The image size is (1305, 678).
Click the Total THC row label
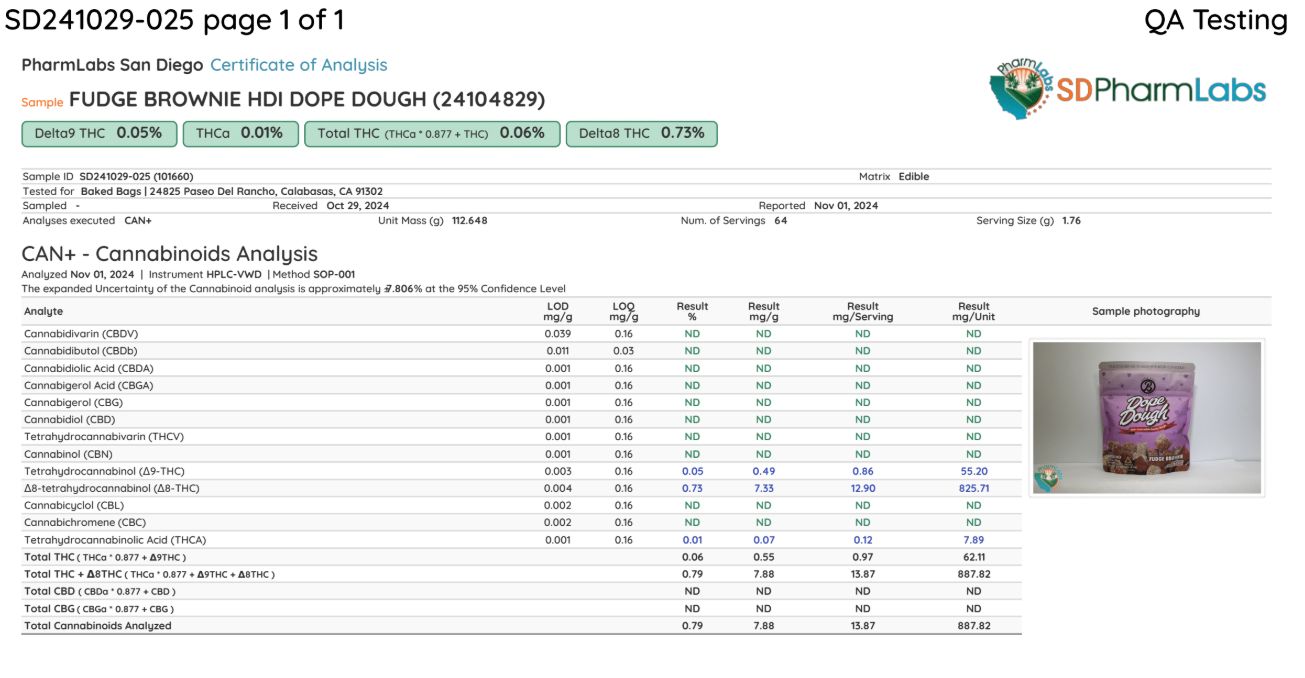tap(105, 557)
